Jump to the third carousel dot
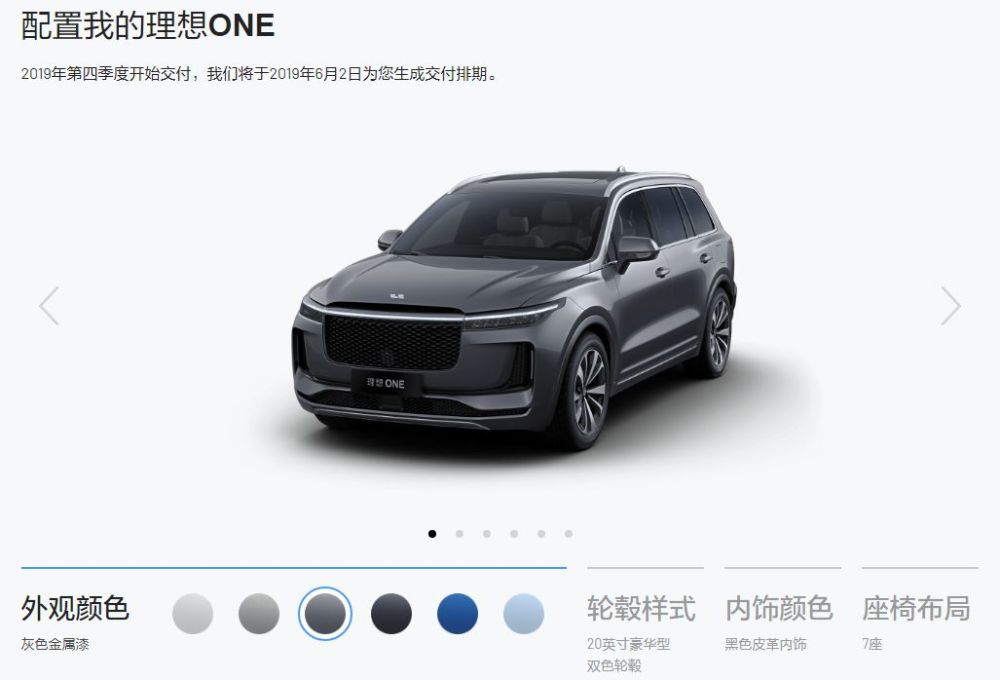1000x680 pixels. click(487, 534)
